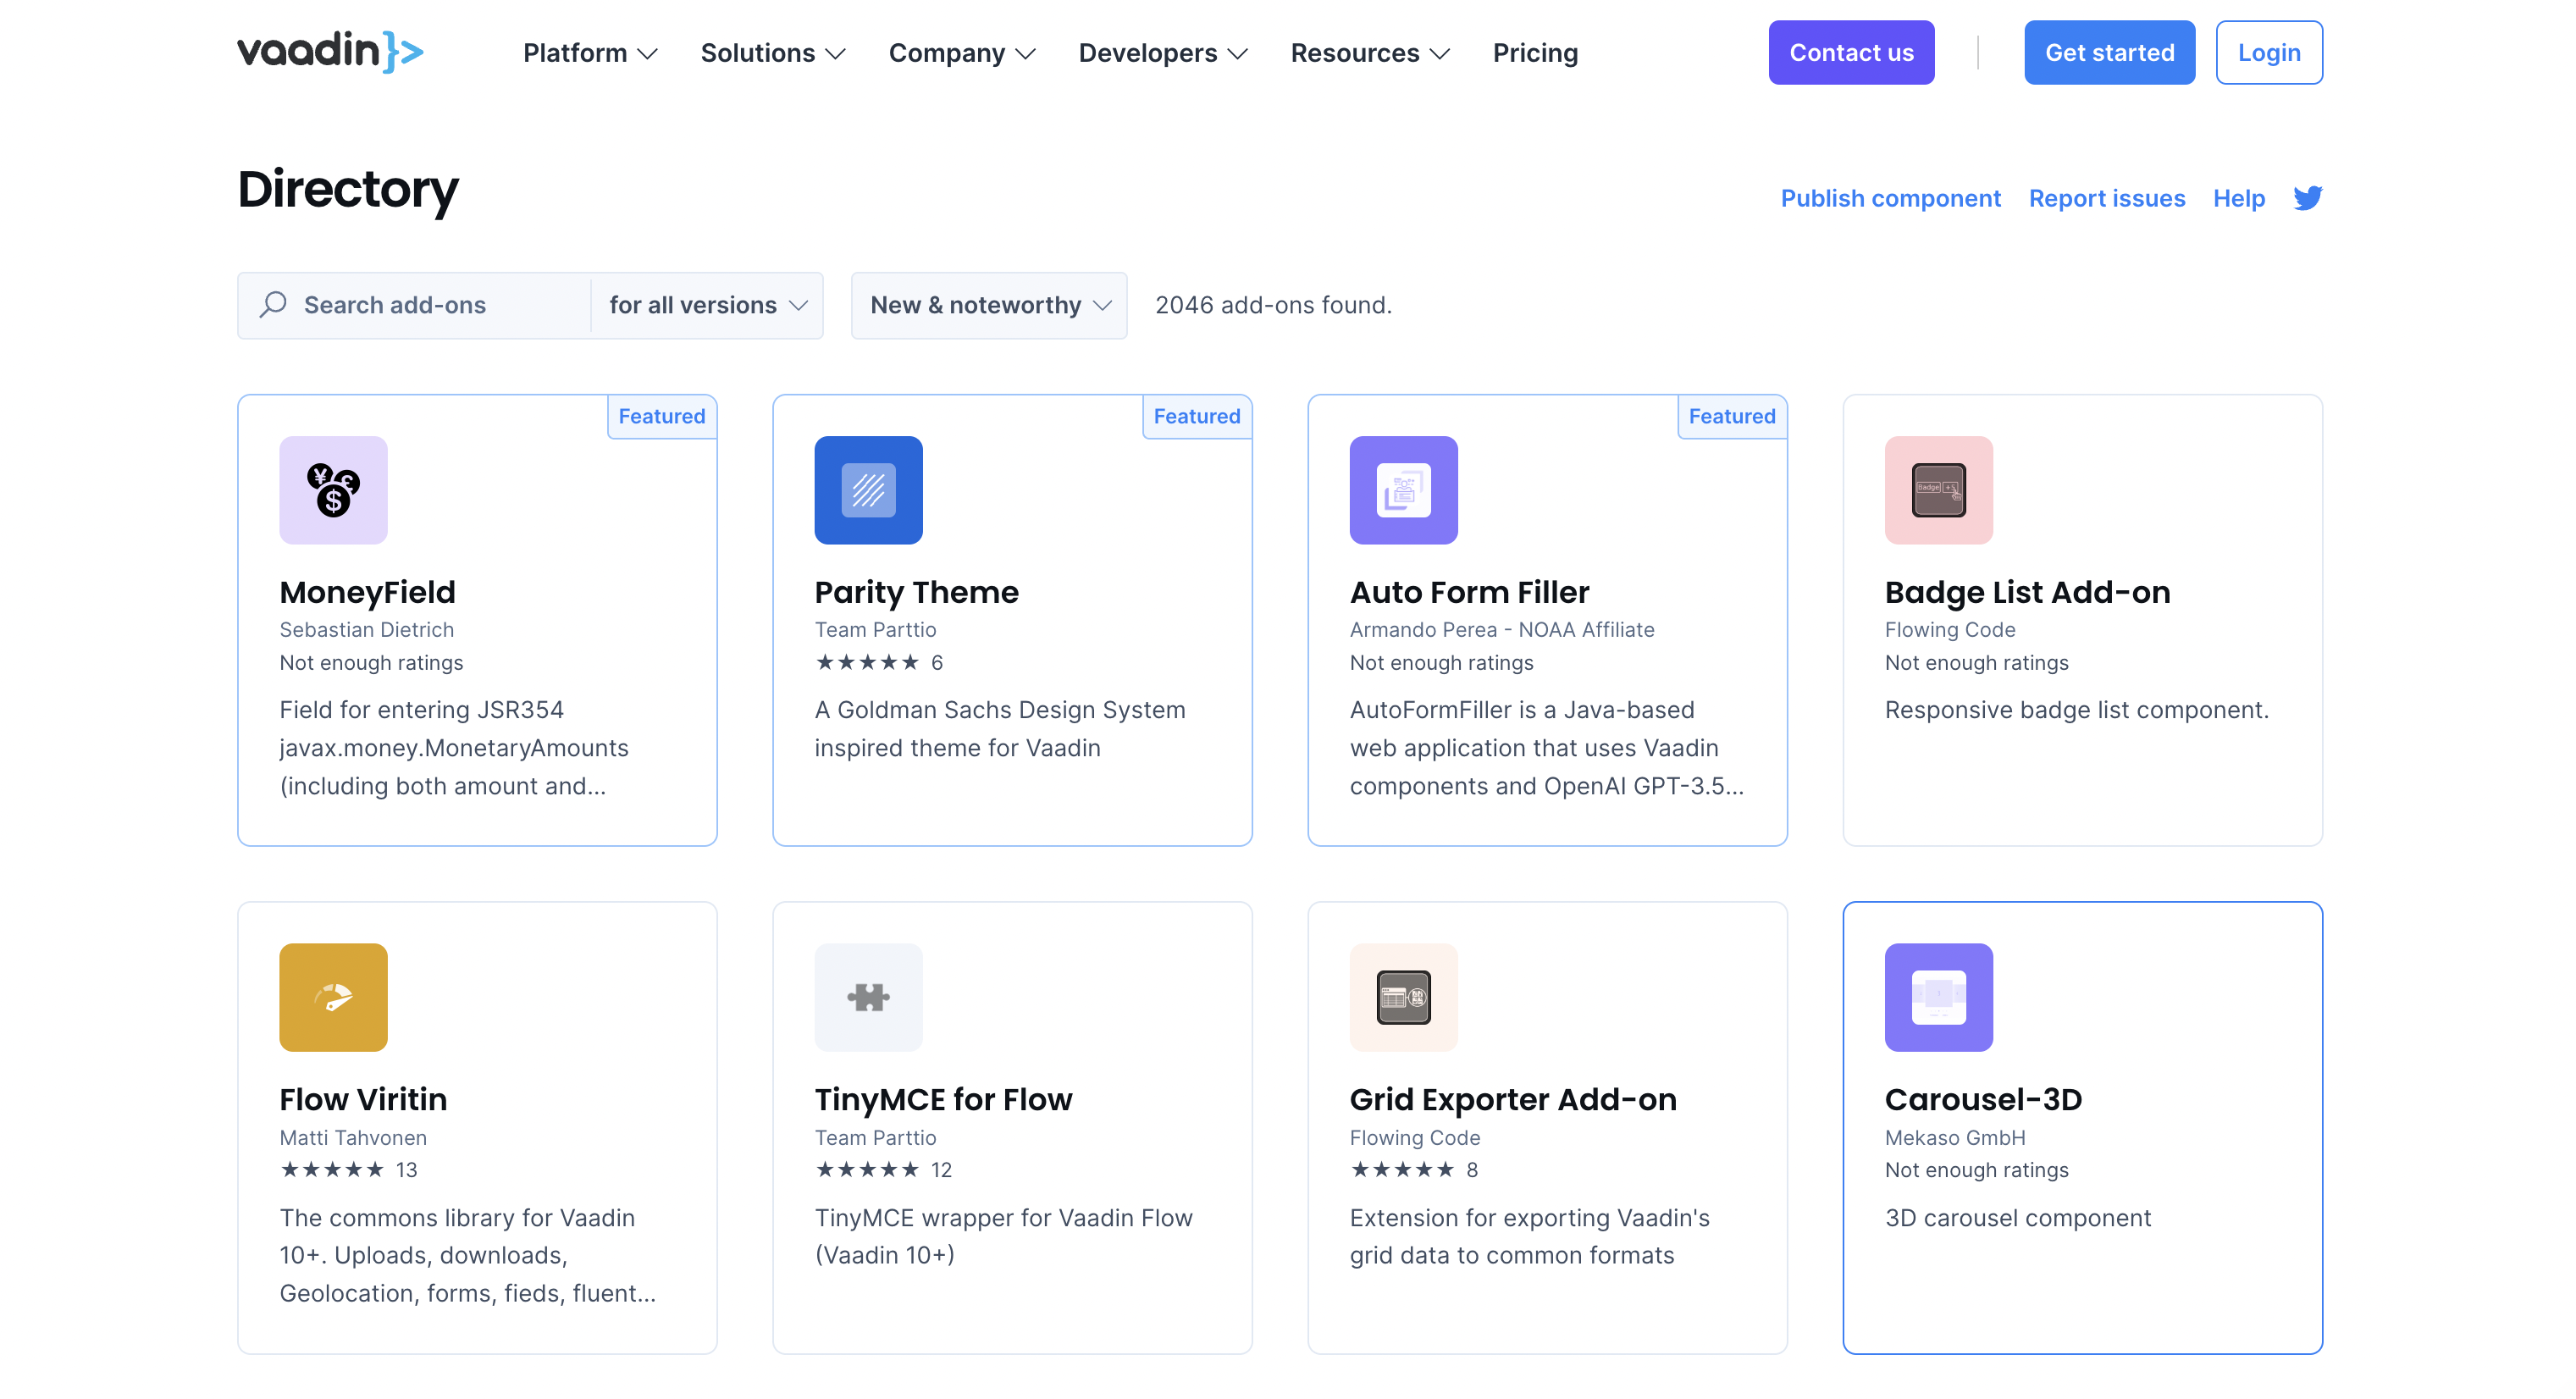Click the MoneyField add-on icon
This screenshot has height=1399, width=2576.
pyautogui.click(x=332, y=489)
